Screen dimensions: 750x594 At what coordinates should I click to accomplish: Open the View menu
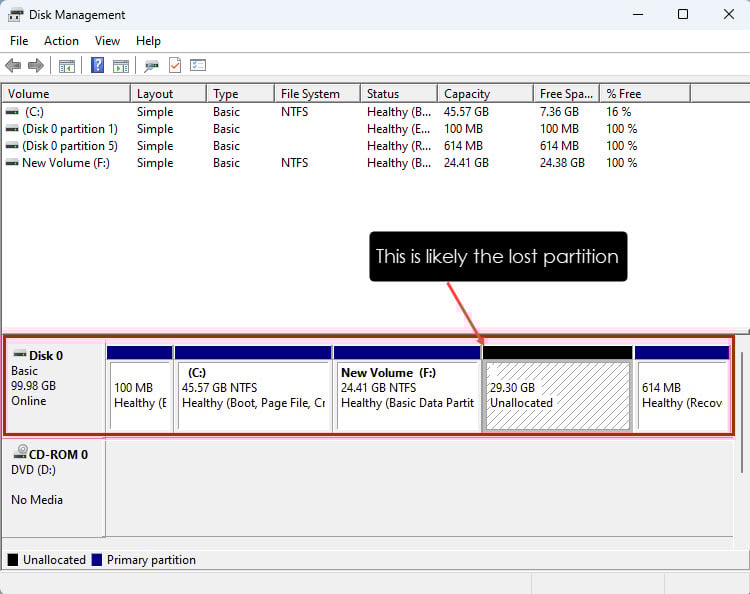tap(107, 41)
